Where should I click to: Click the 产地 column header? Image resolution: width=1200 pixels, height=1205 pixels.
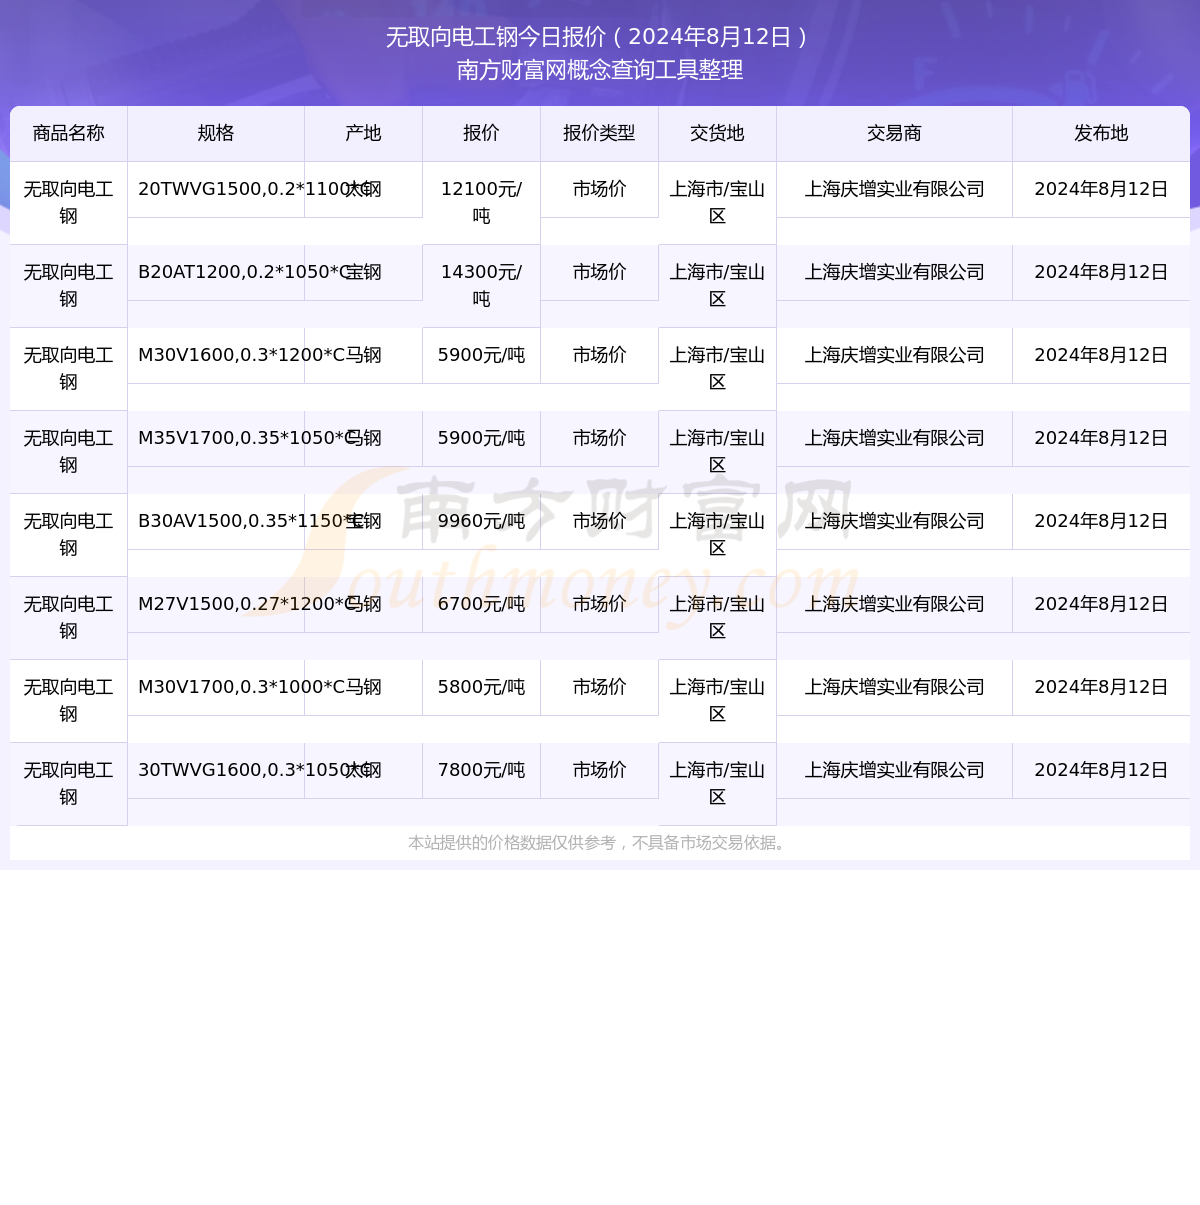(x=363, y=133)
